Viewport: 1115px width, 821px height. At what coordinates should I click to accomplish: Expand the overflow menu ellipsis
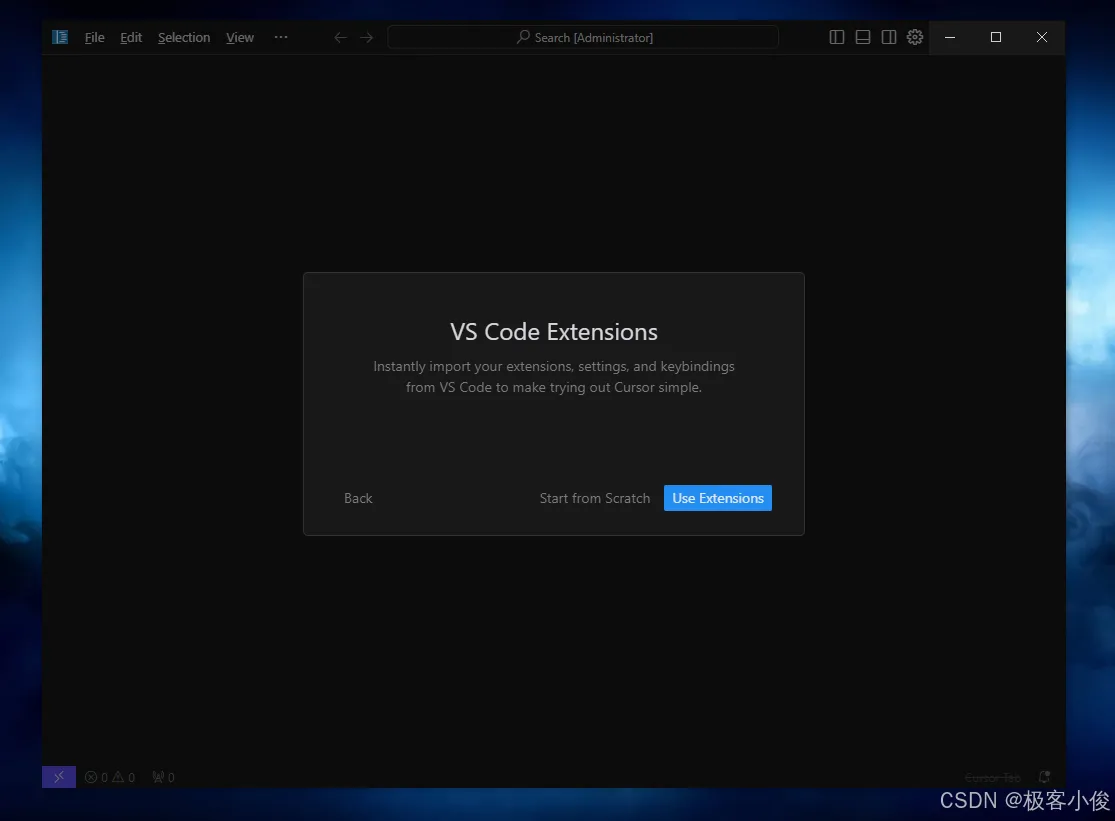pos(281,37)
